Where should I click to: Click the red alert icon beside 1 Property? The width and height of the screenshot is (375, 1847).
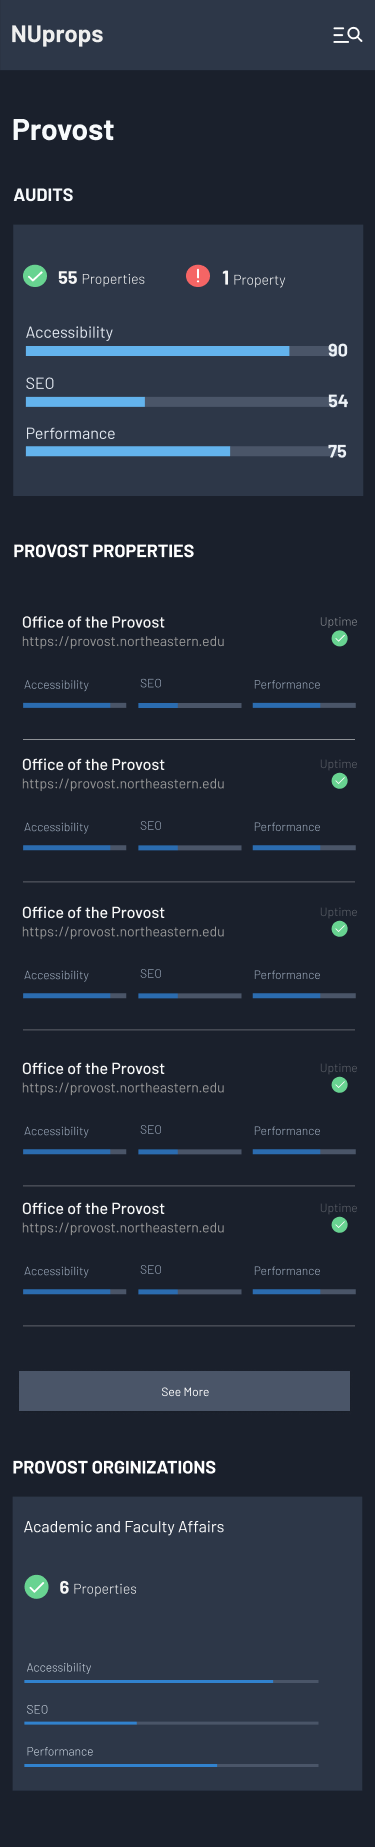[198, 276]
